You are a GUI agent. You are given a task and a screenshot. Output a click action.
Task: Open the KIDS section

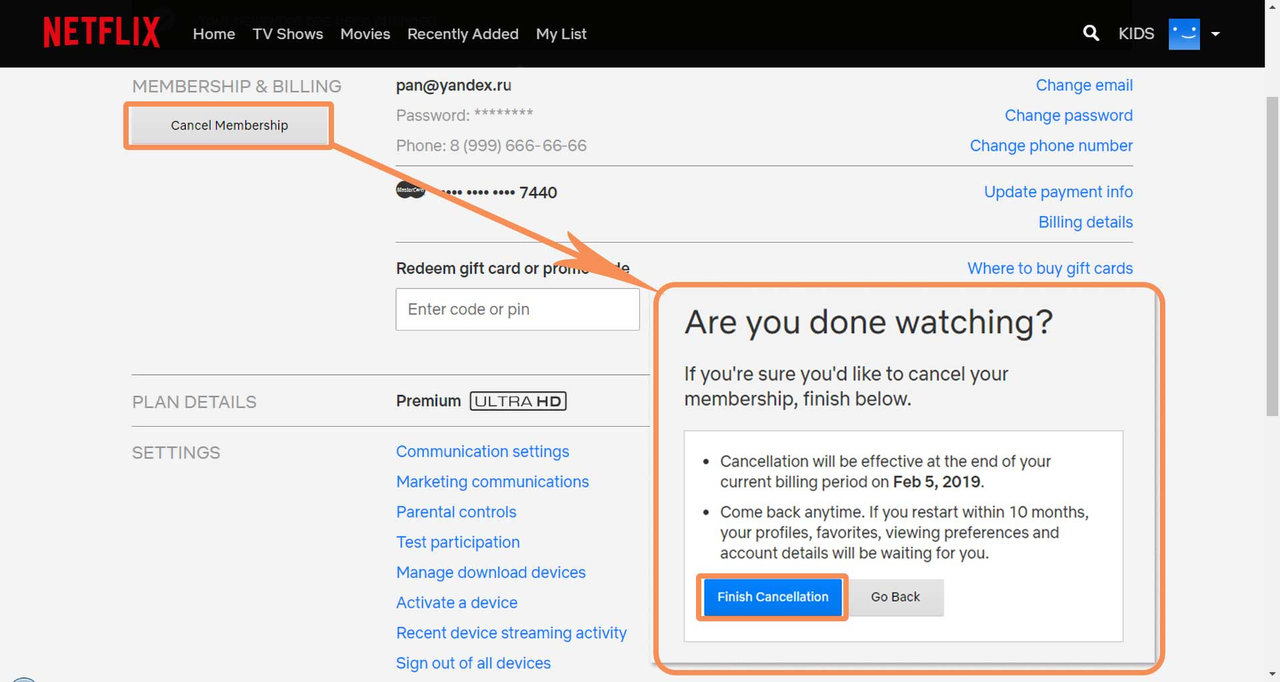click(x=1136, y=33)
